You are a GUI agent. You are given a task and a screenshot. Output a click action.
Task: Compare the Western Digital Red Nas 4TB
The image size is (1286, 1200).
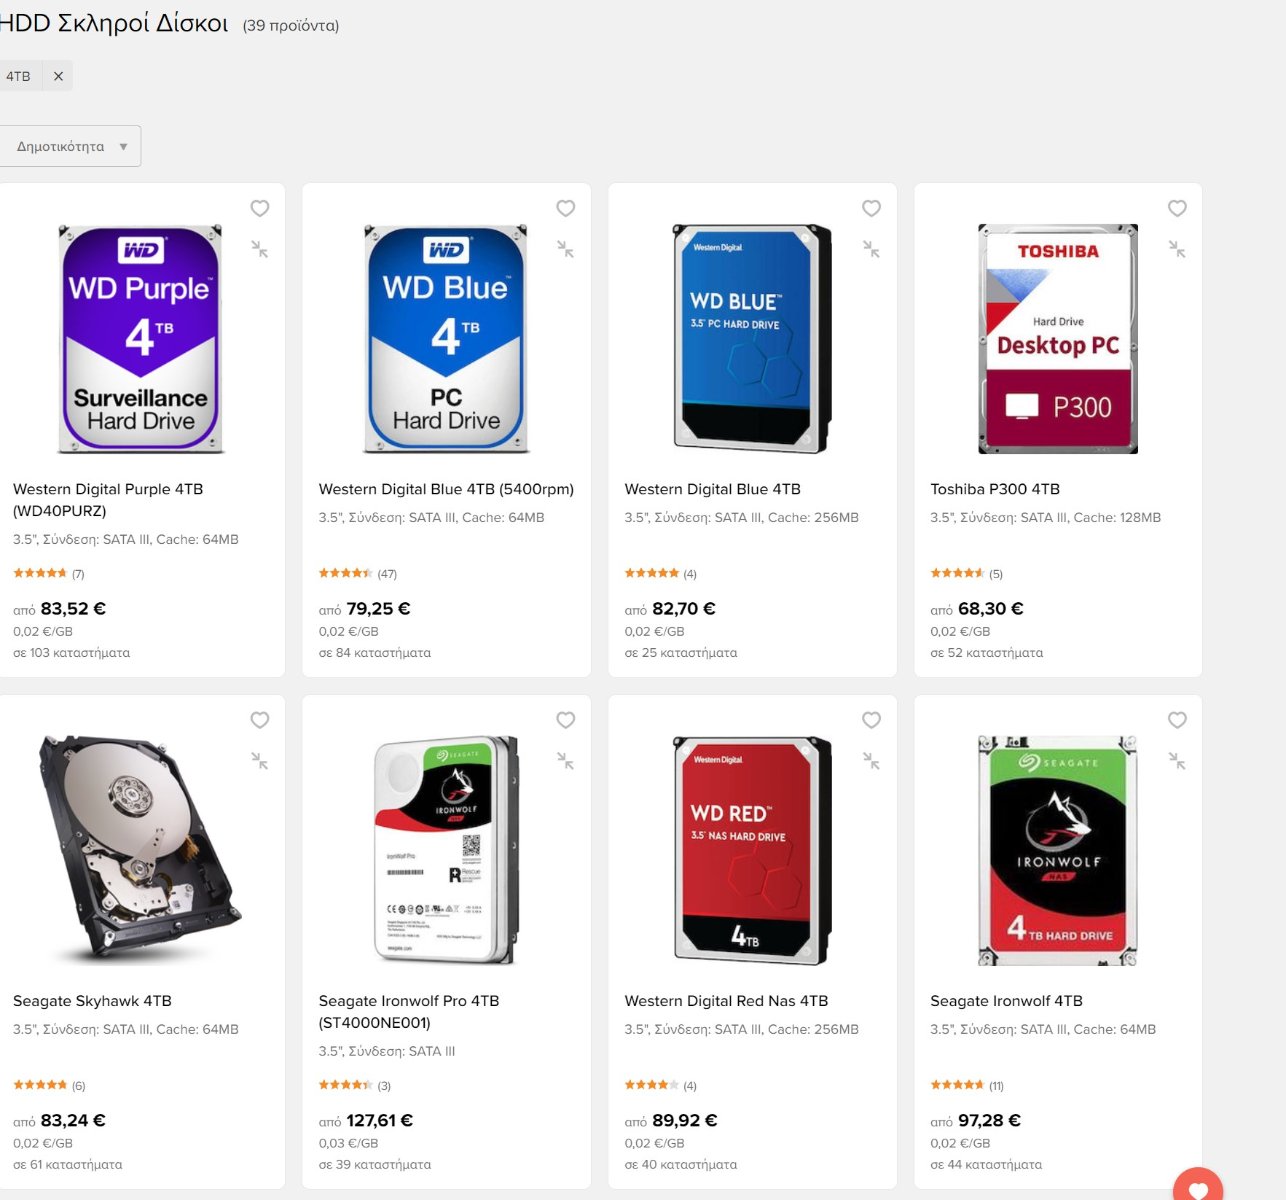(x=871, y=761)
